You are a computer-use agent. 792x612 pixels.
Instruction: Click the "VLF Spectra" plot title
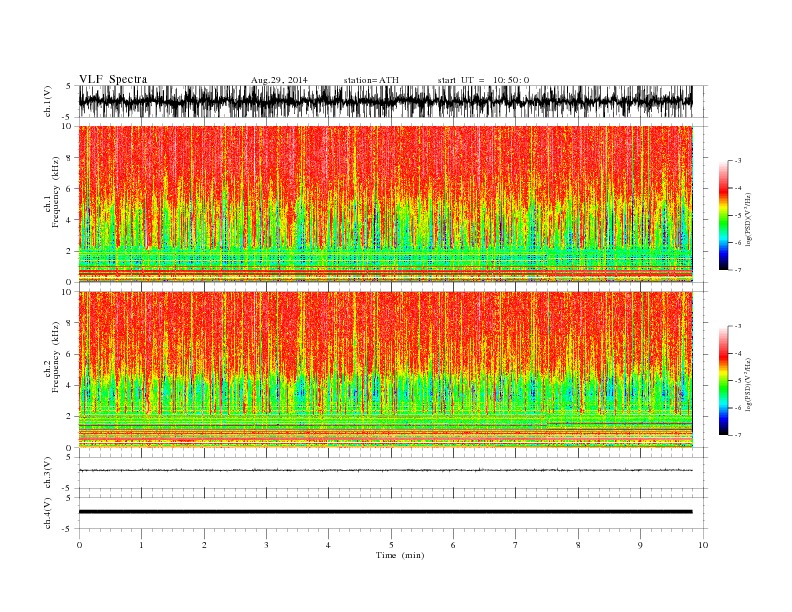pos(113,79)
